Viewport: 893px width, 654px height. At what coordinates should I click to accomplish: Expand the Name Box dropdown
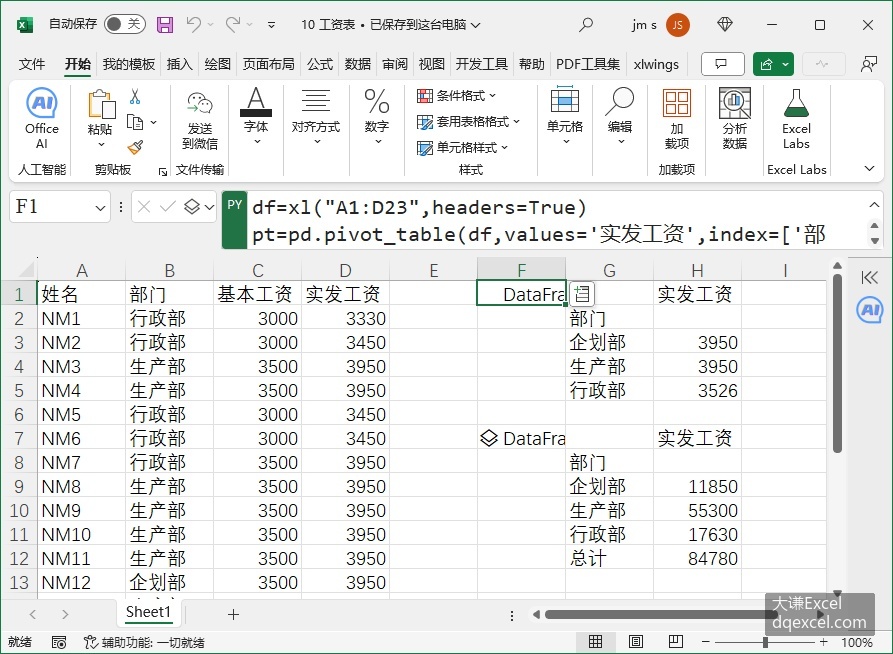100,208
